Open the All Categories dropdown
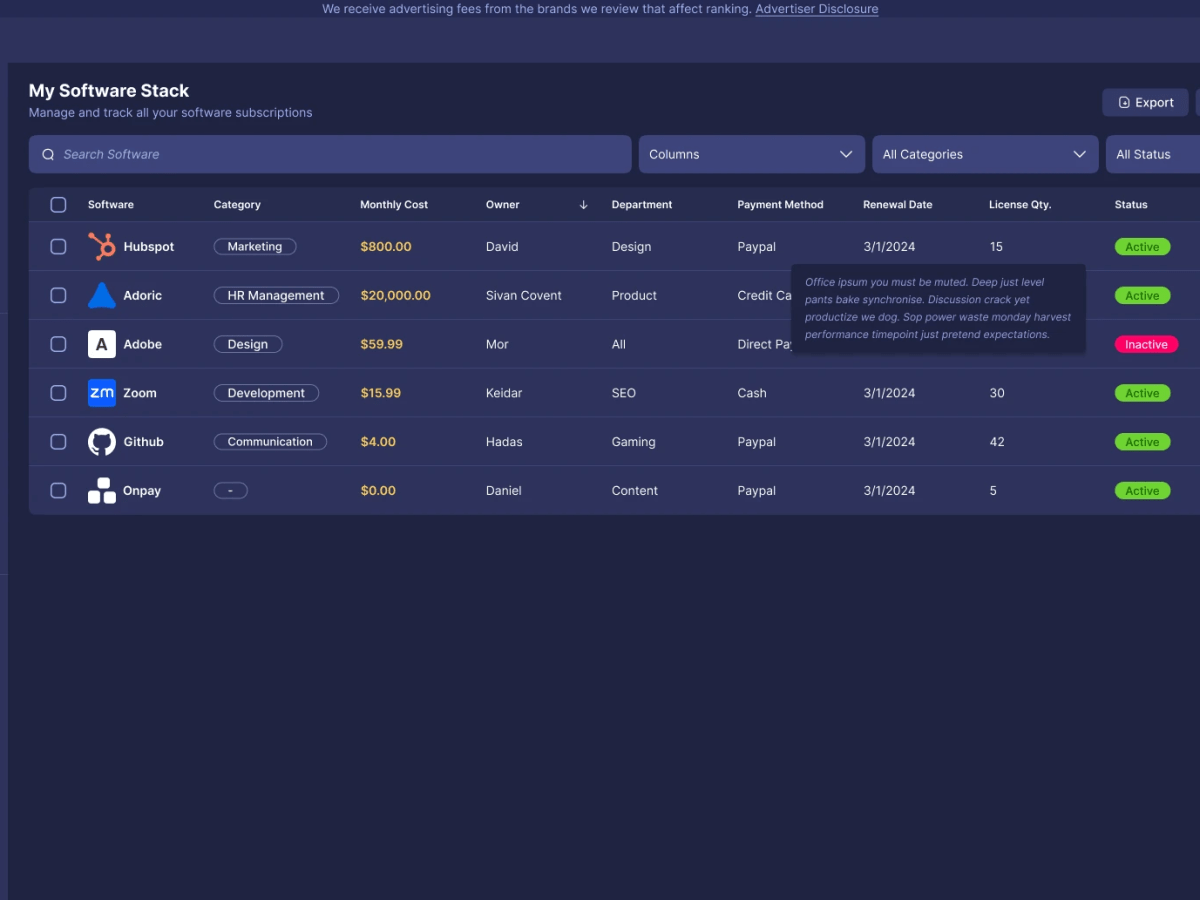This screenshot has width=1200, height=900. (x=985, y=154)
